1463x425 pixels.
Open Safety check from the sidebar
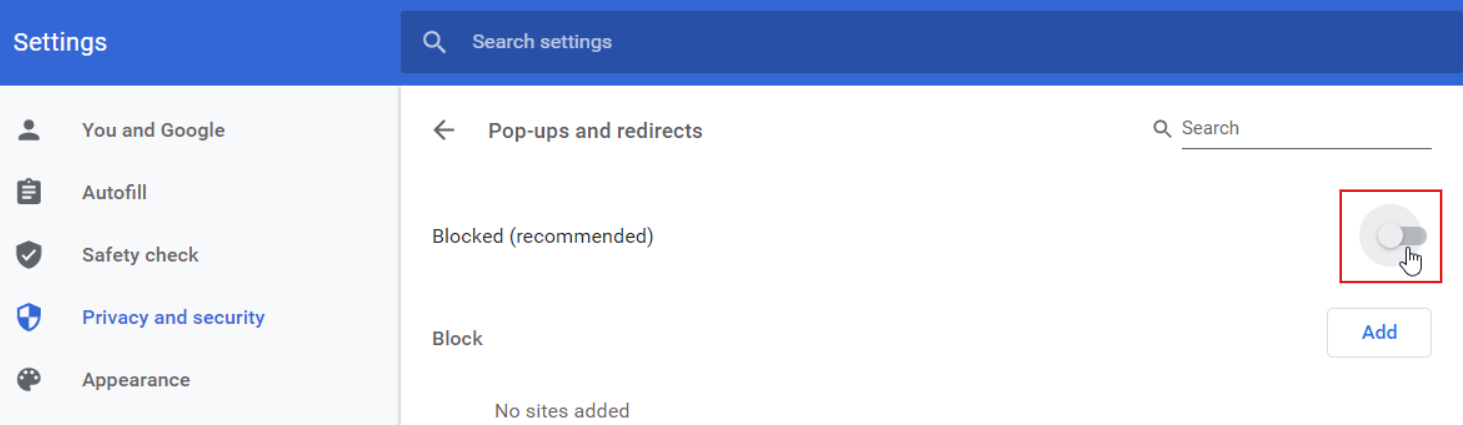pyautogui.click(x=140, y=255)
